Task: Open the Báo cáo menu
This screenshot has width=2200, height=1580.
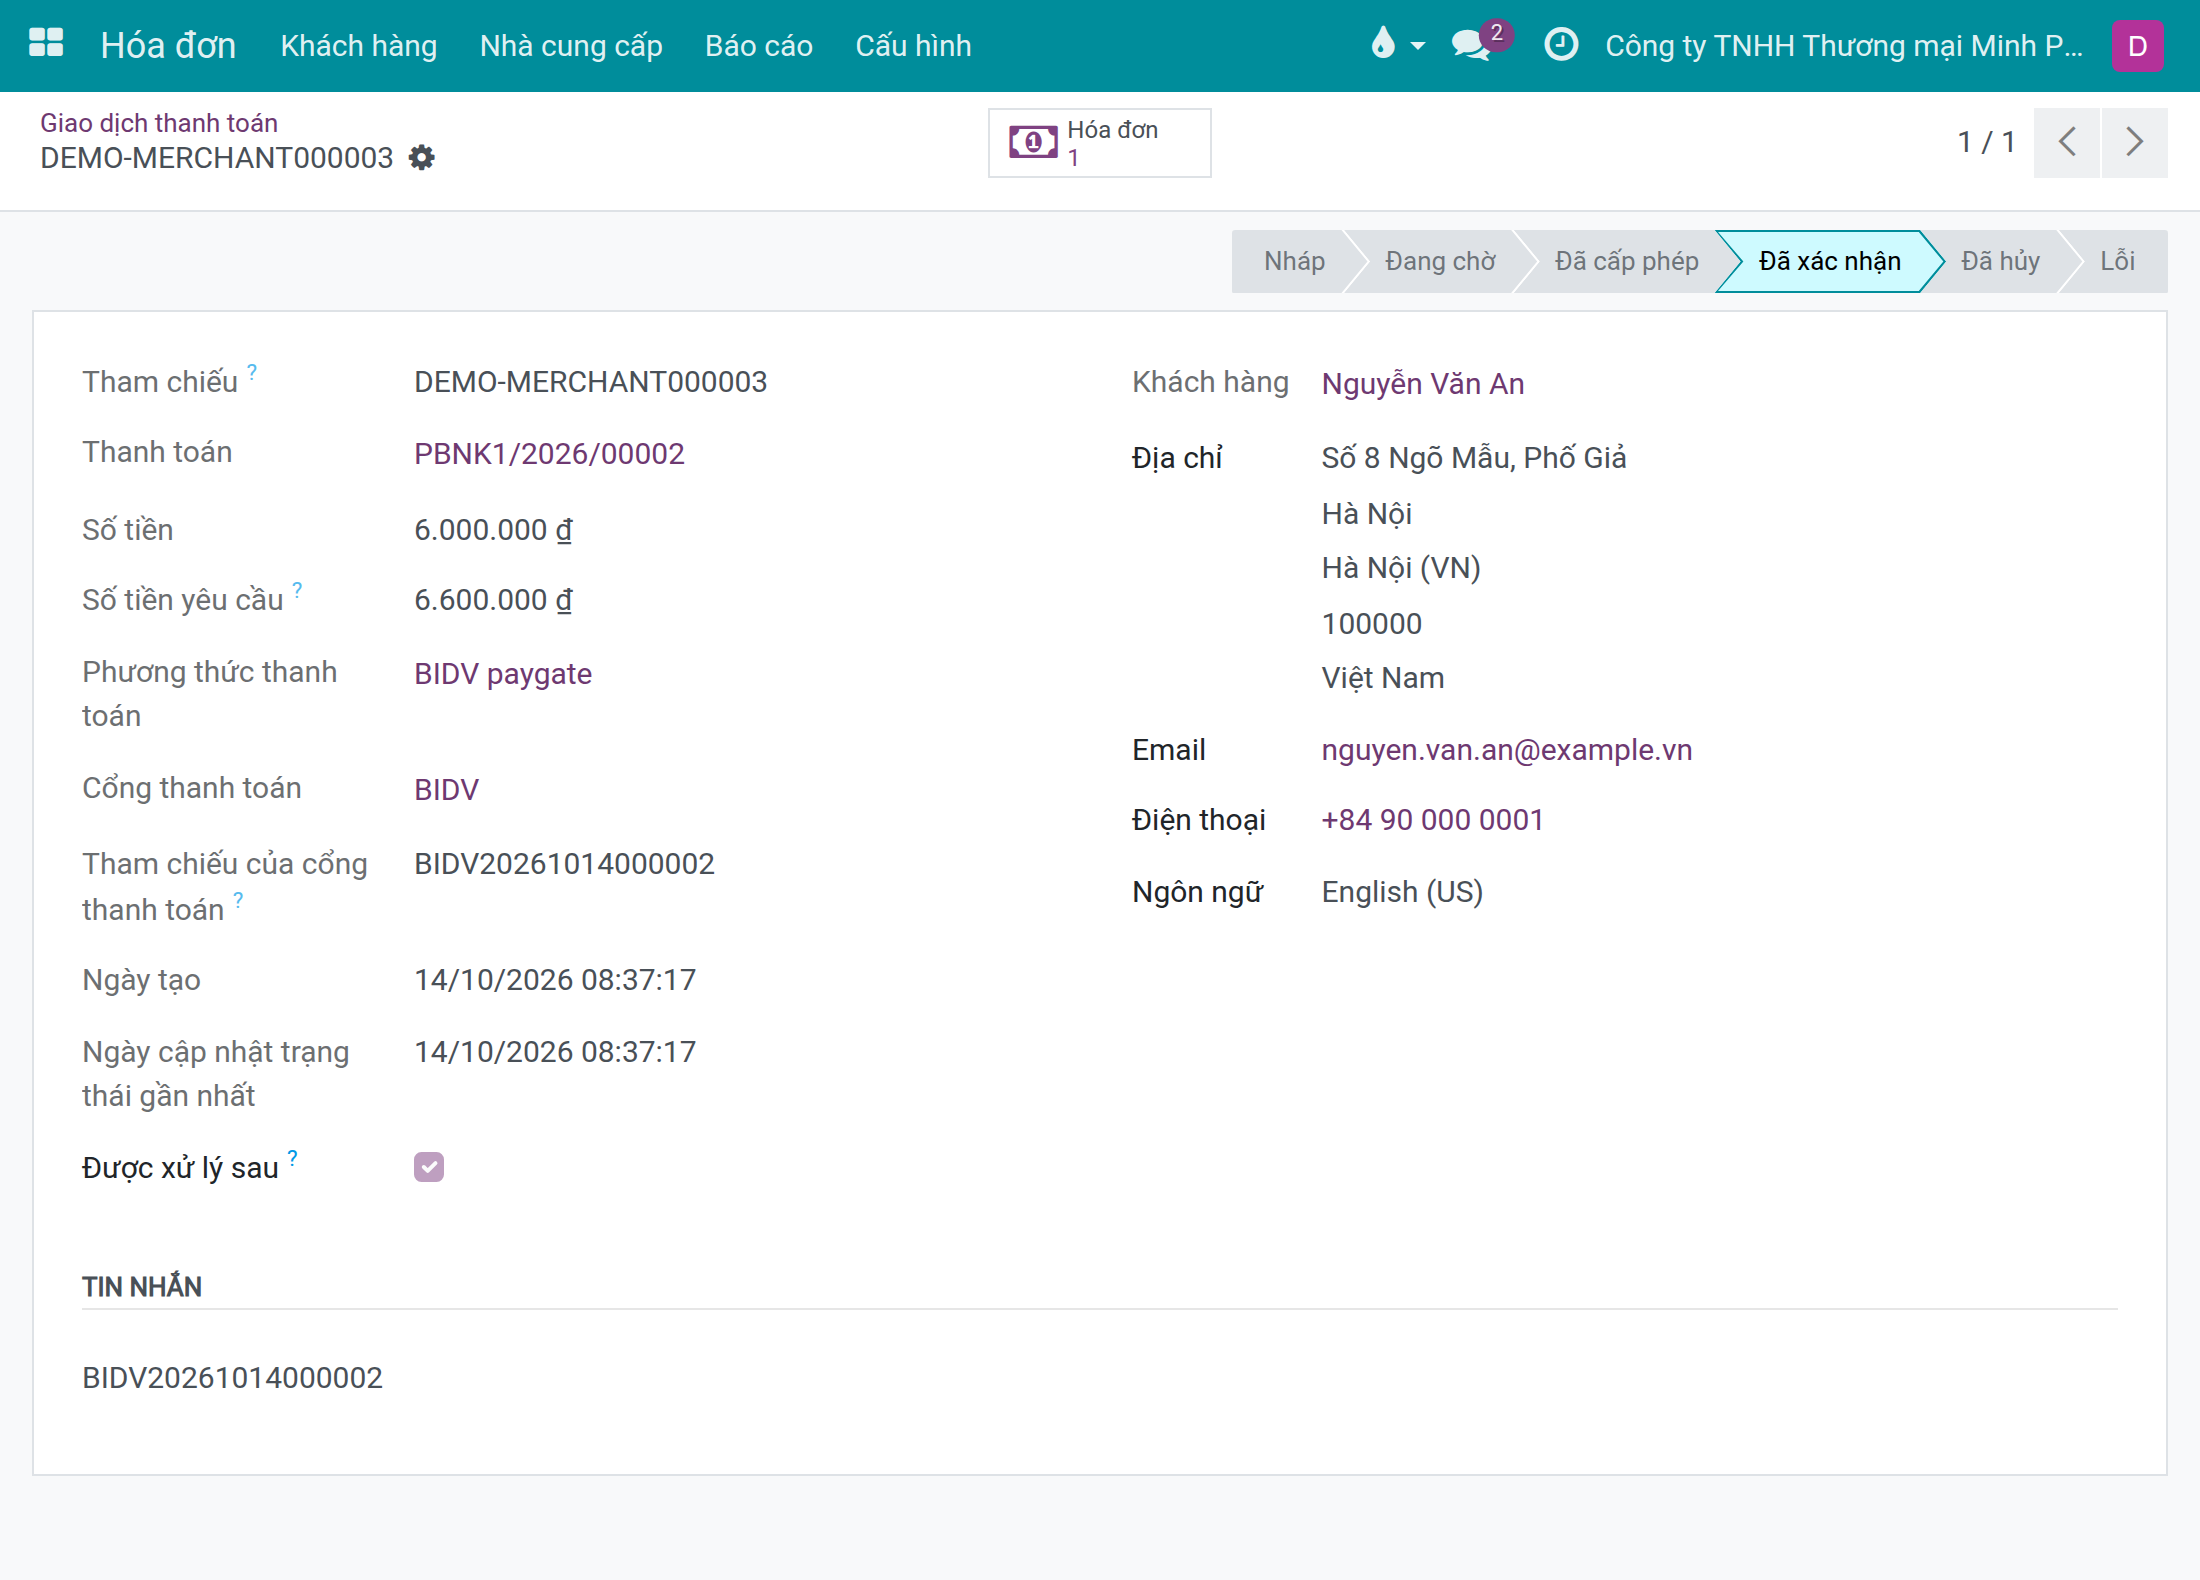Action: (758, 45)
